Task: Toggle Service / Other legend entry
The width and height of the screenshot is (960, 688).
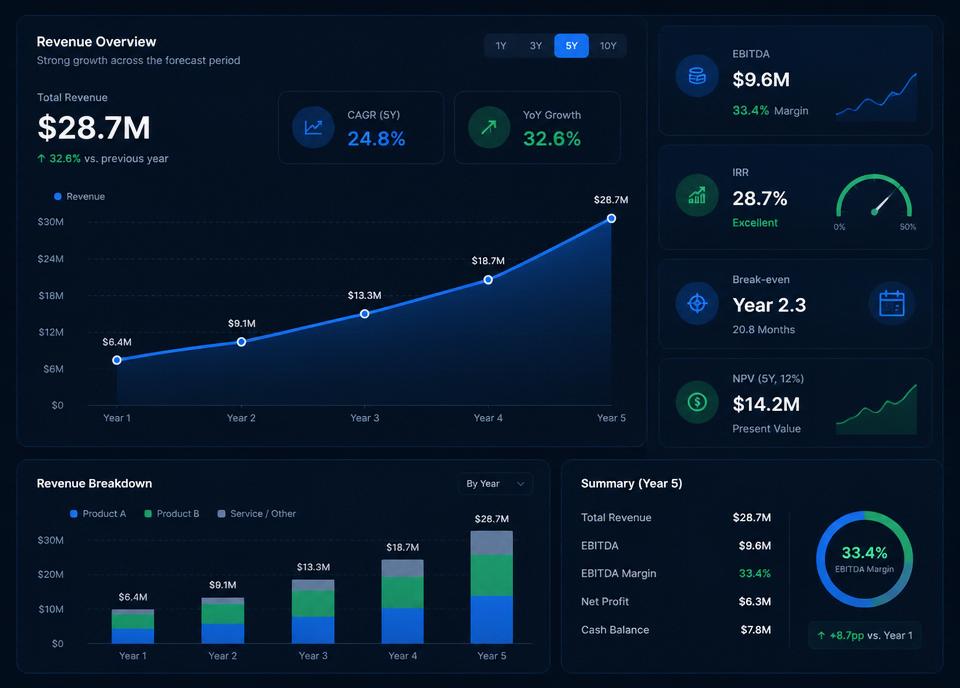Action: point(257,514)
